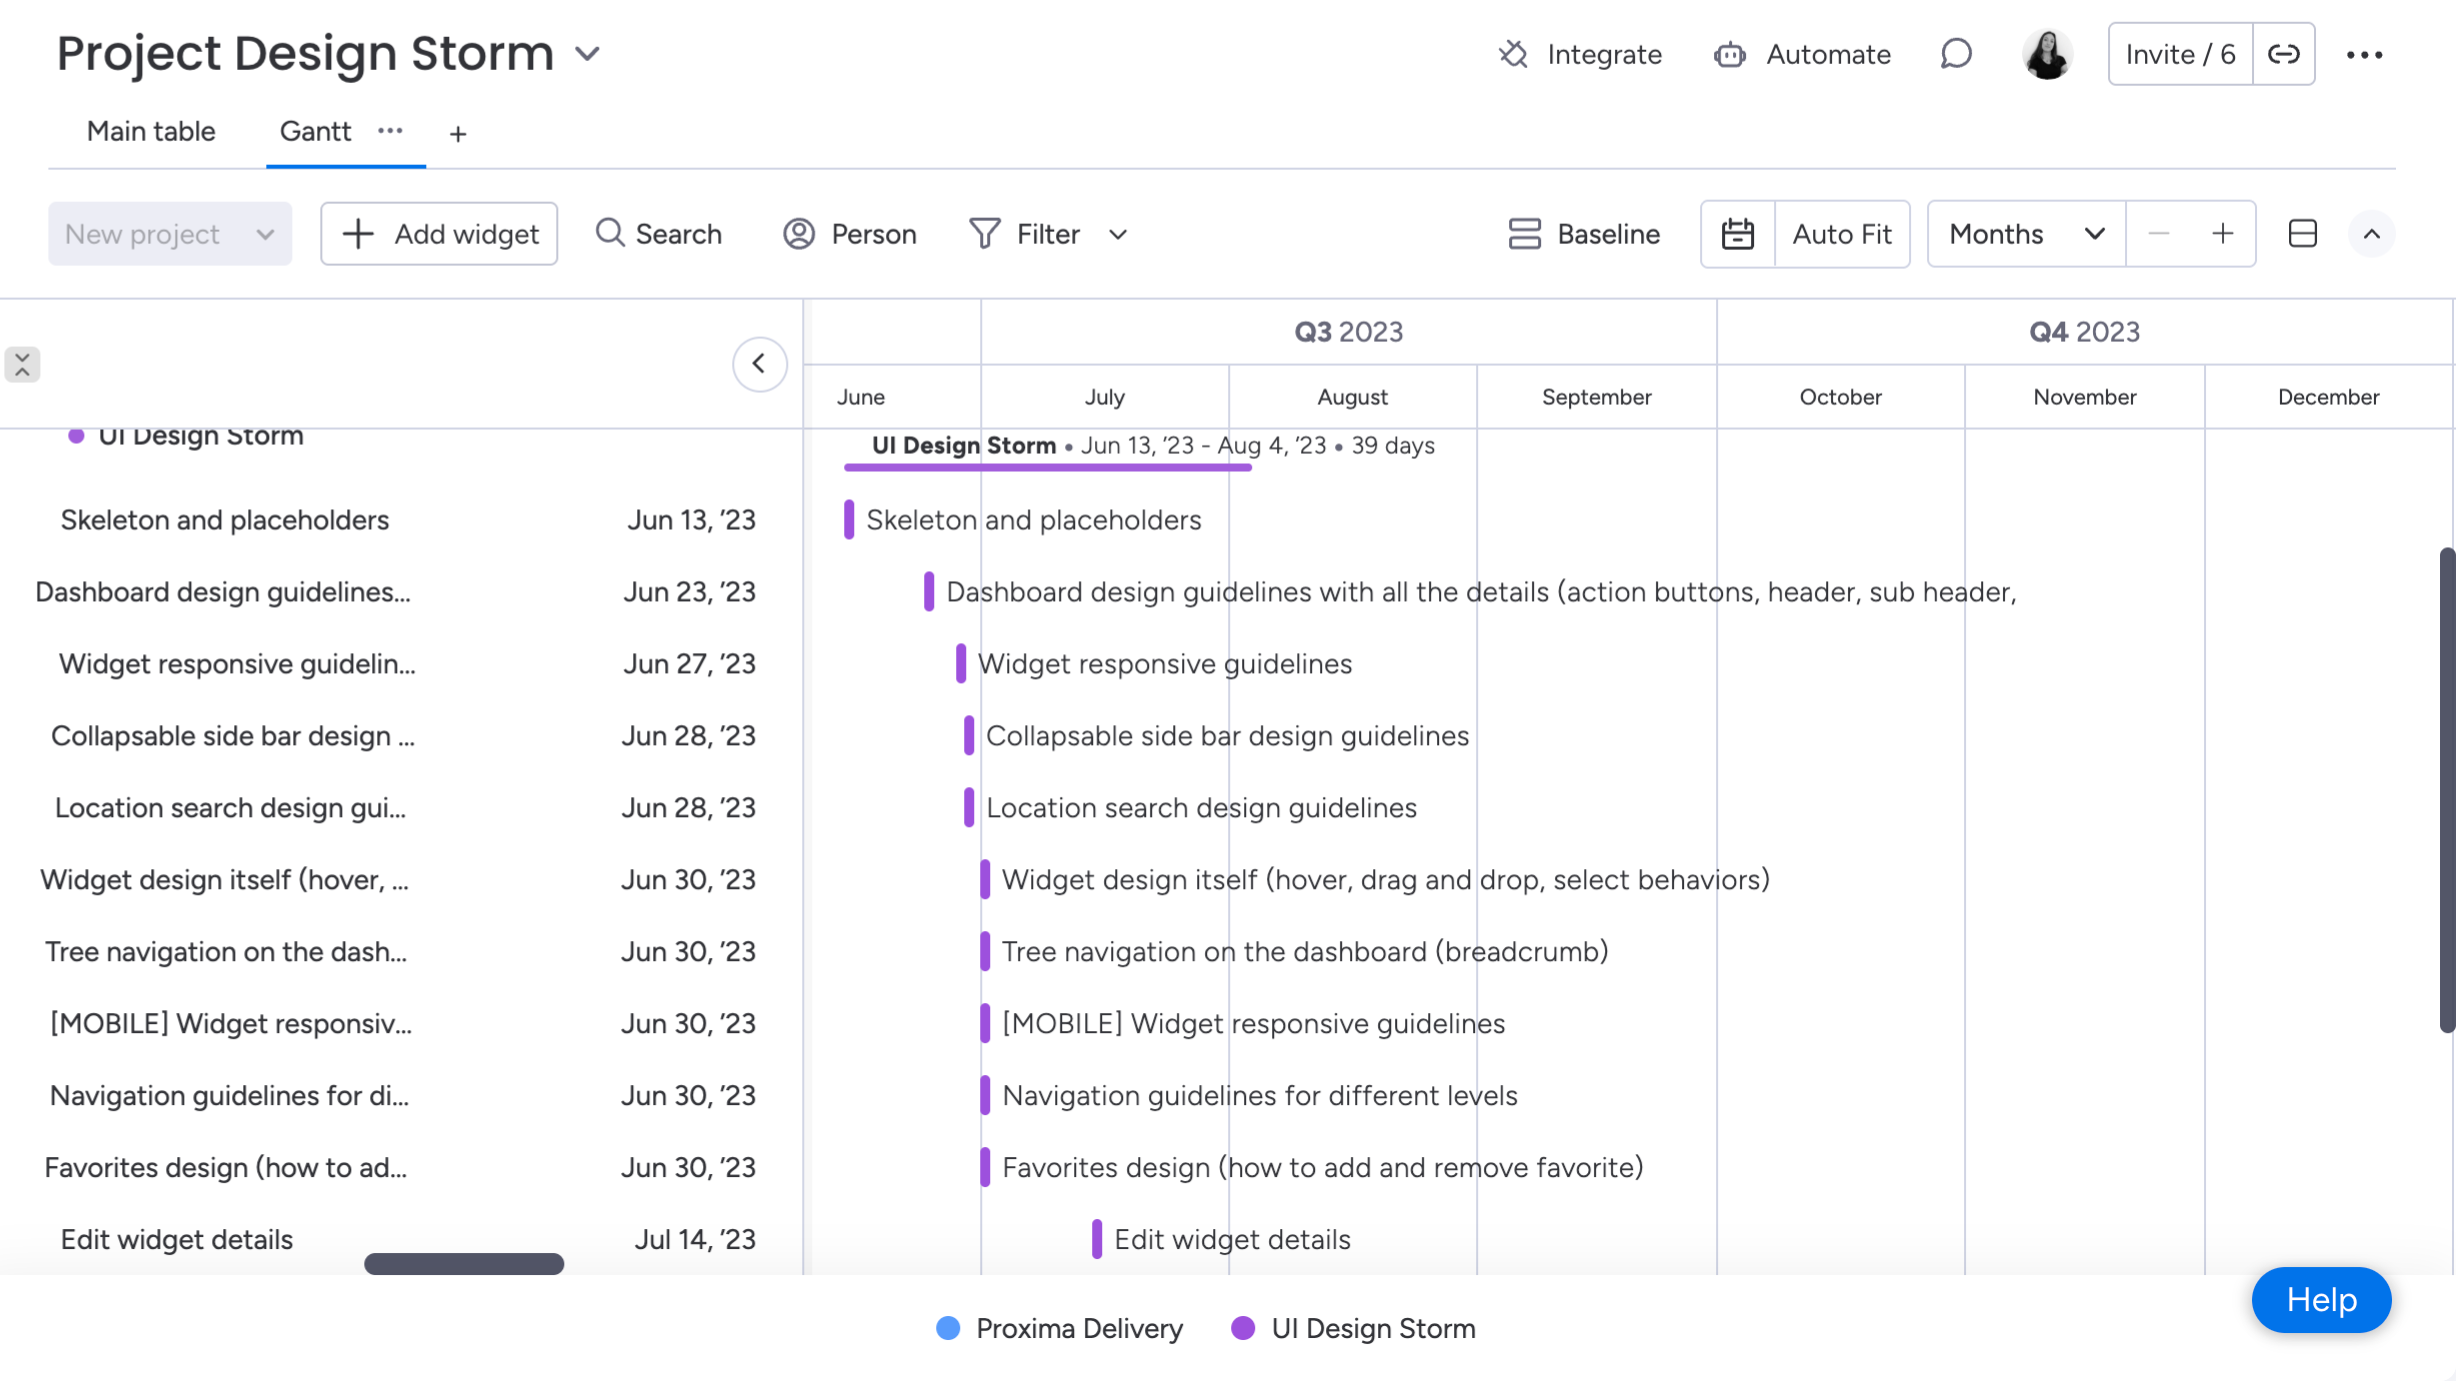Click the Edit widget details timeline bar
2456x1381 pixels.
[1097, 1239]
